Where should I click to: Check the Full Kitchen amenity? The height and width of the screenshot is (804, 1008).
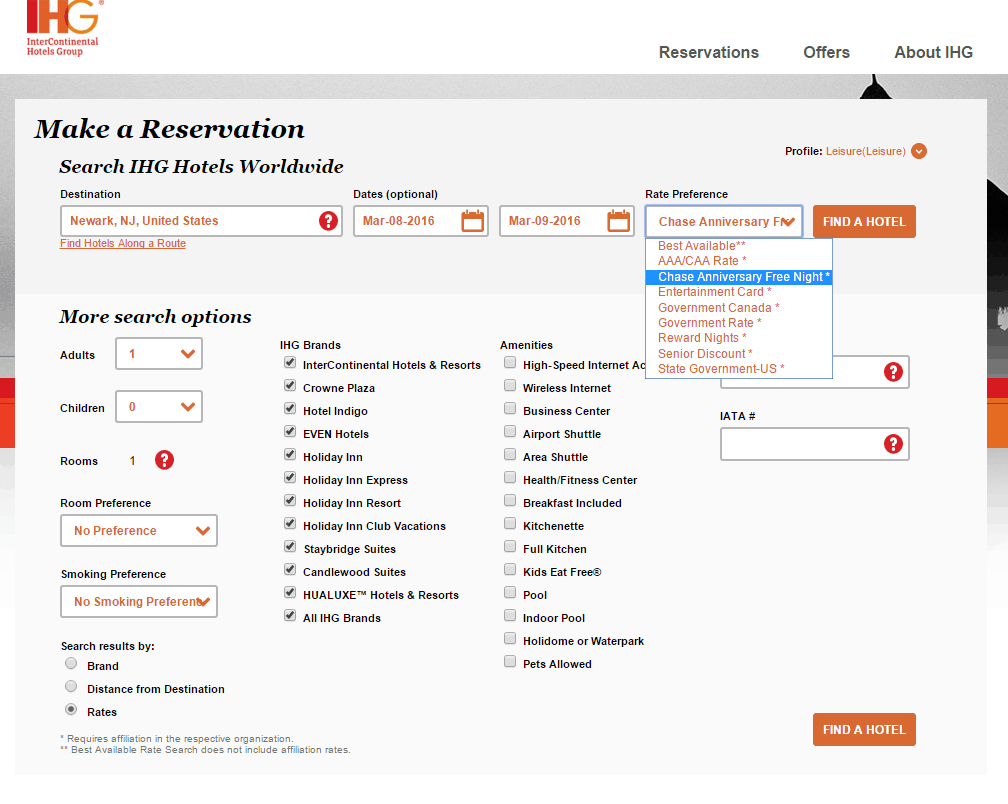click(510, 547)
